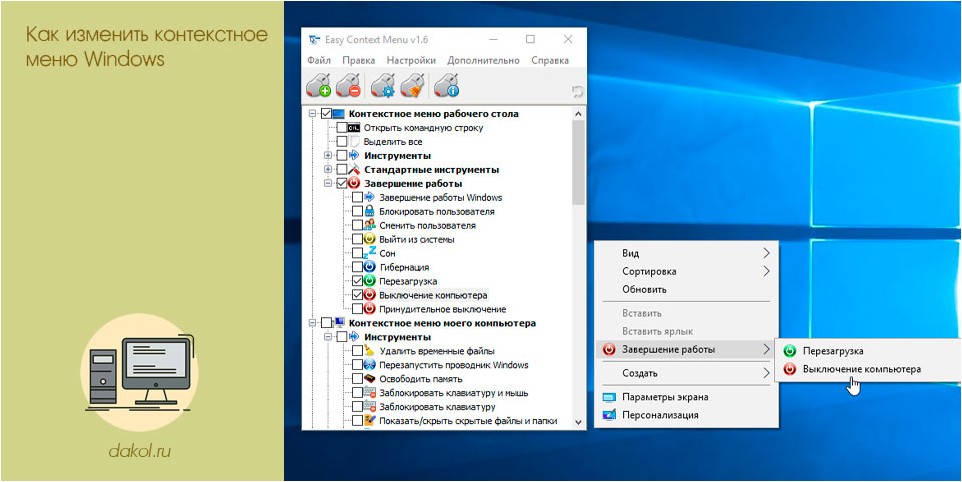The image size is (962, 482).
Task: Uncheck the Контекстное меню рабочего стола checkbox
Action: tap(326, 113)
